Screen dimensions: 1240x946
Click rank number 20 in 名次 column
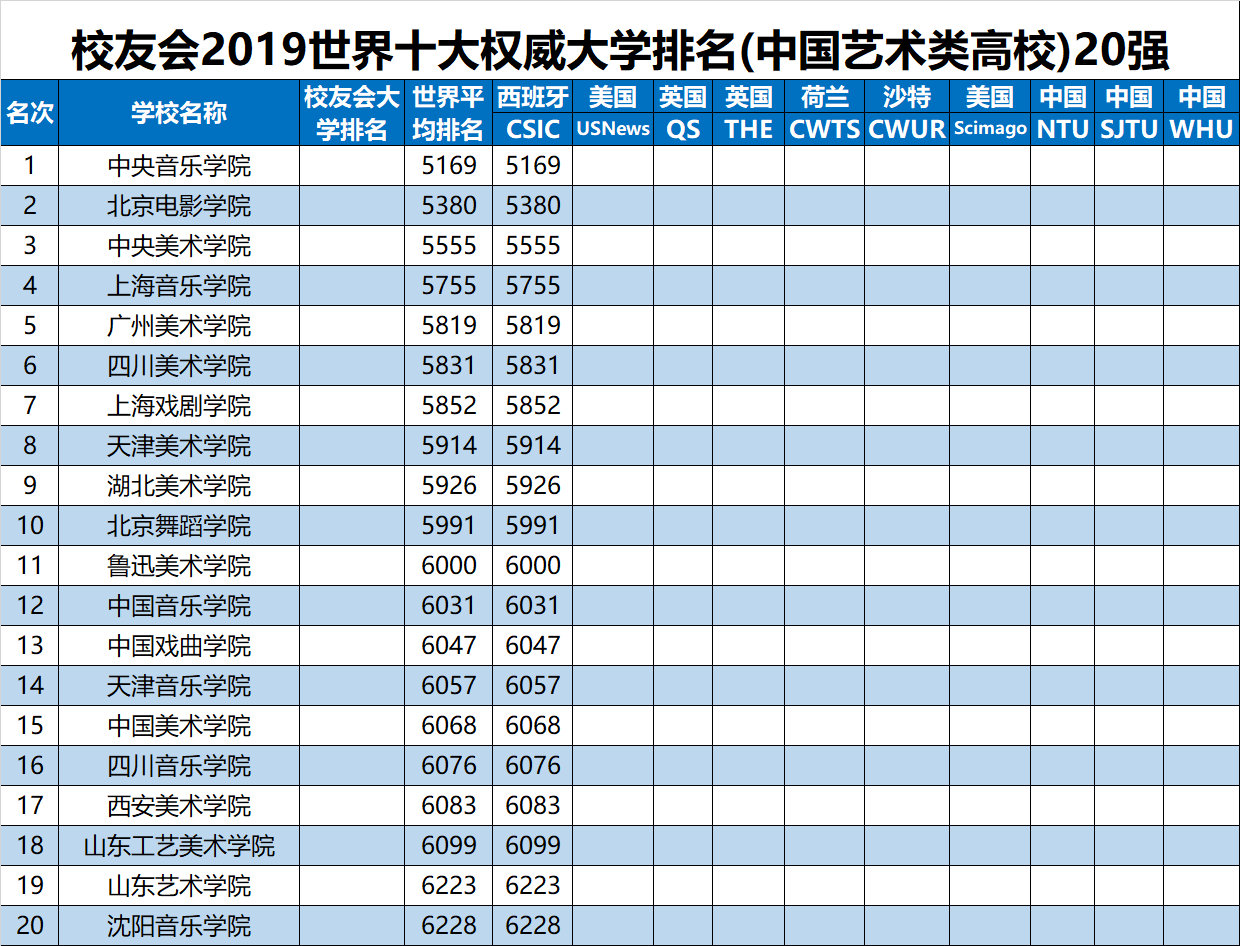30,926
